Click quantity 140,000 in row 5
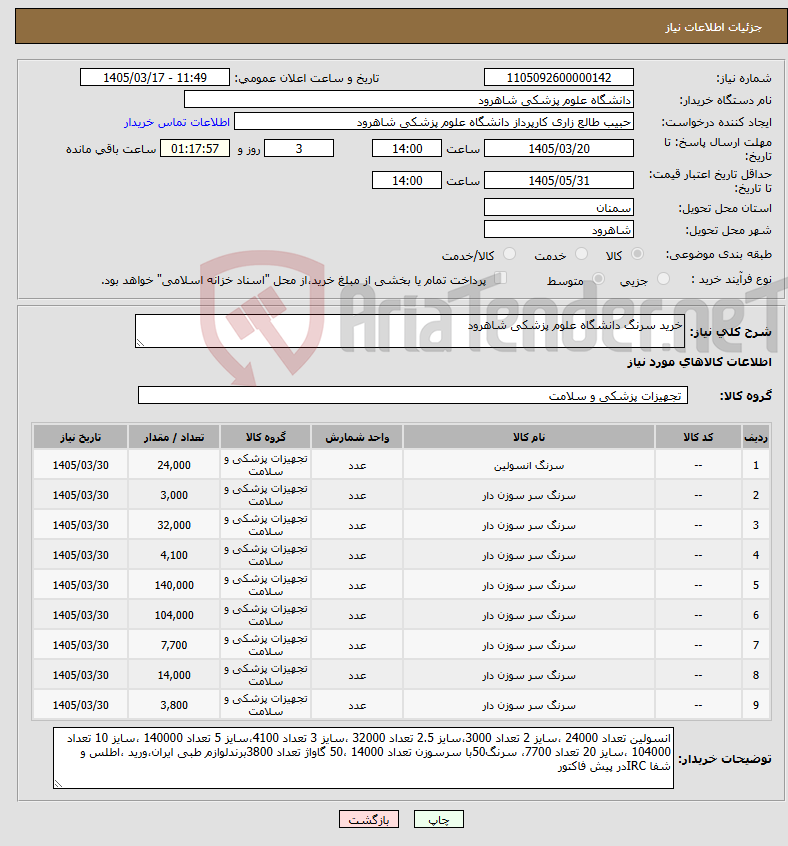 [174, 585]
